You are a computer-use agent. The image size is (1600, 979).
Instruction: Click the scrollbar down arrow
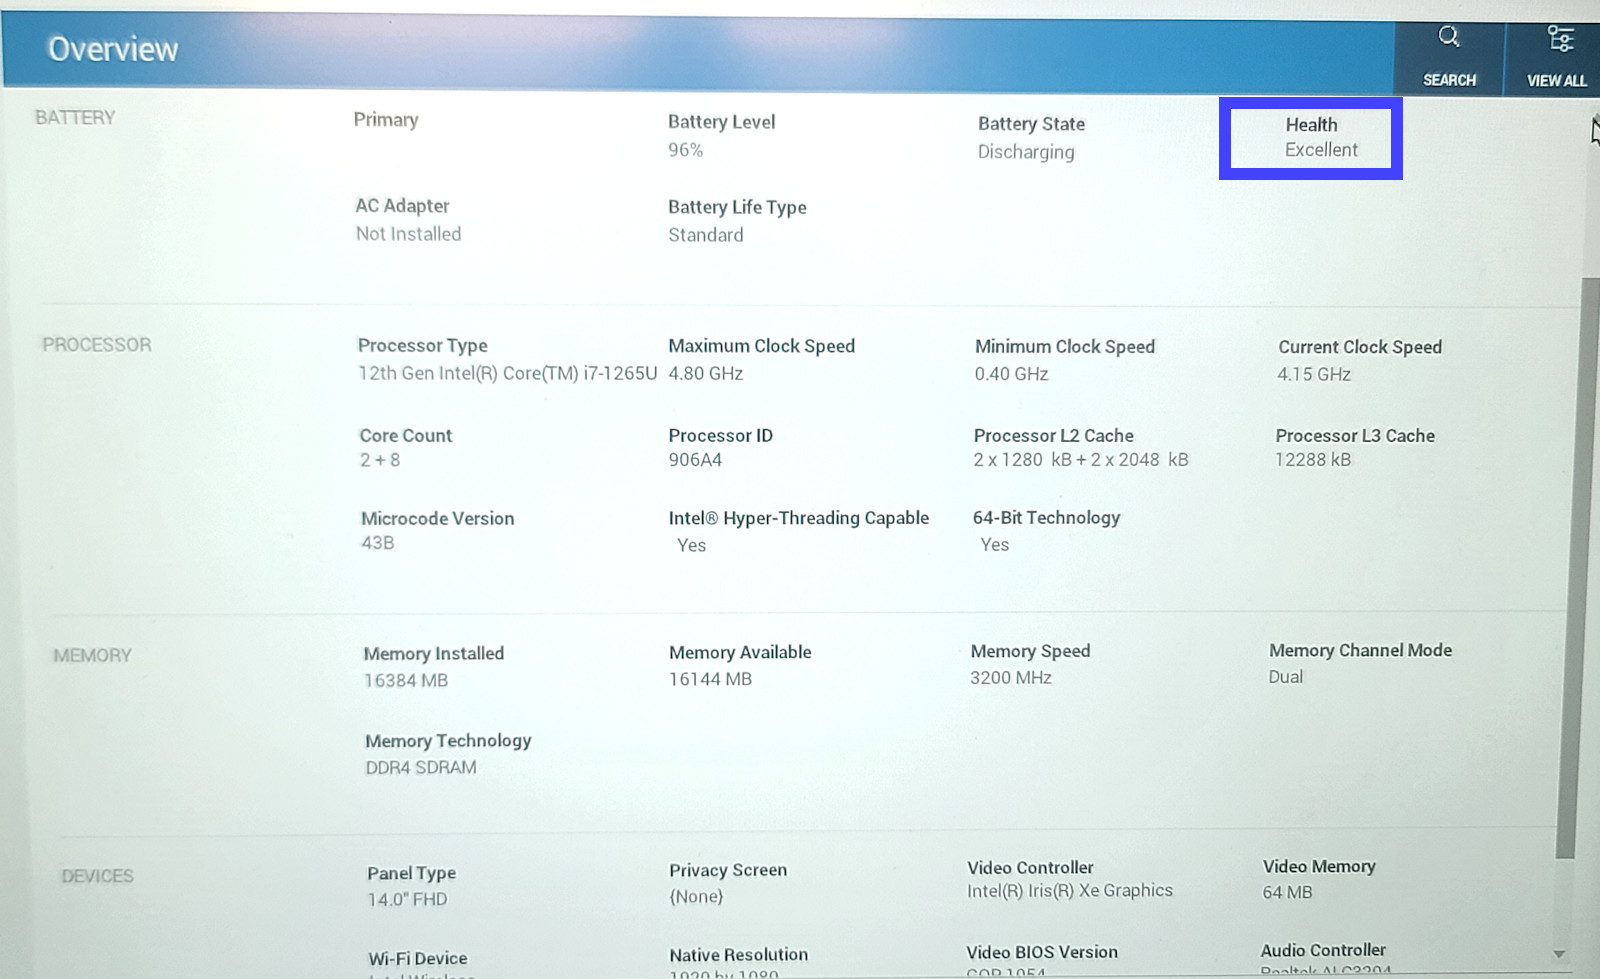pos(1559,953)
